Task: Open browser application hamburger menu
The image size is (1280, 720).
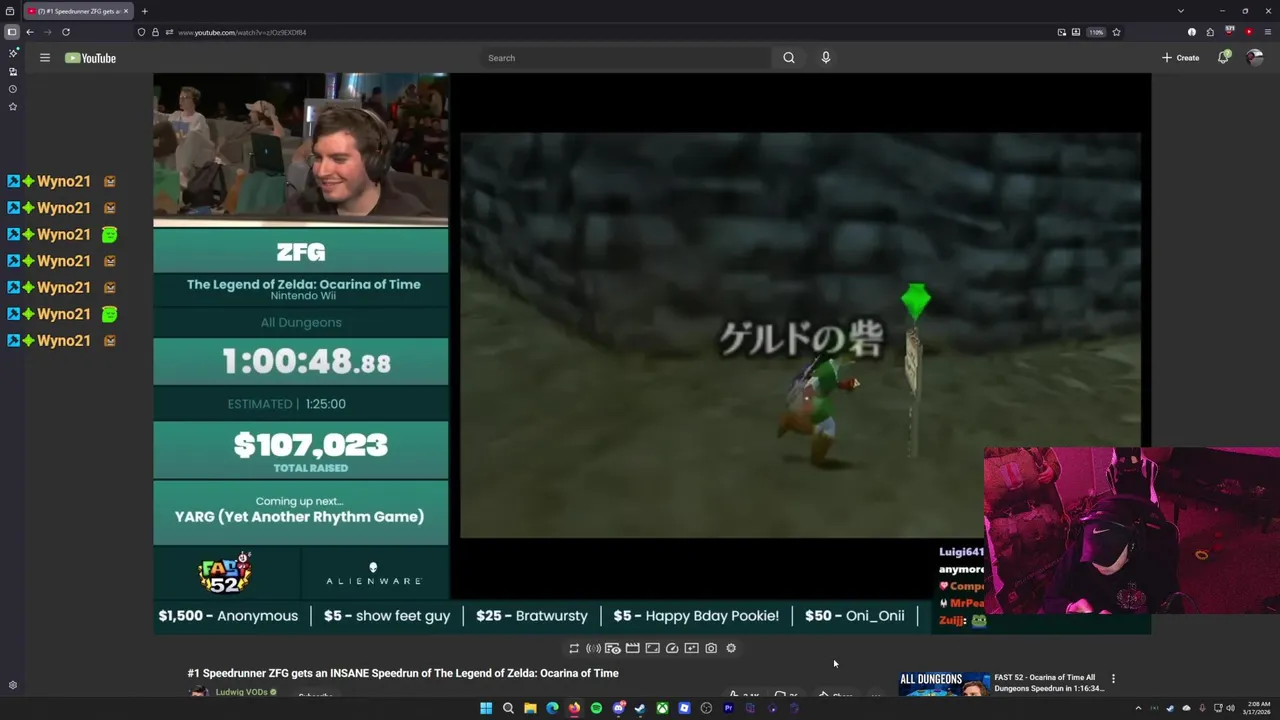Action: click(1268, 32)
